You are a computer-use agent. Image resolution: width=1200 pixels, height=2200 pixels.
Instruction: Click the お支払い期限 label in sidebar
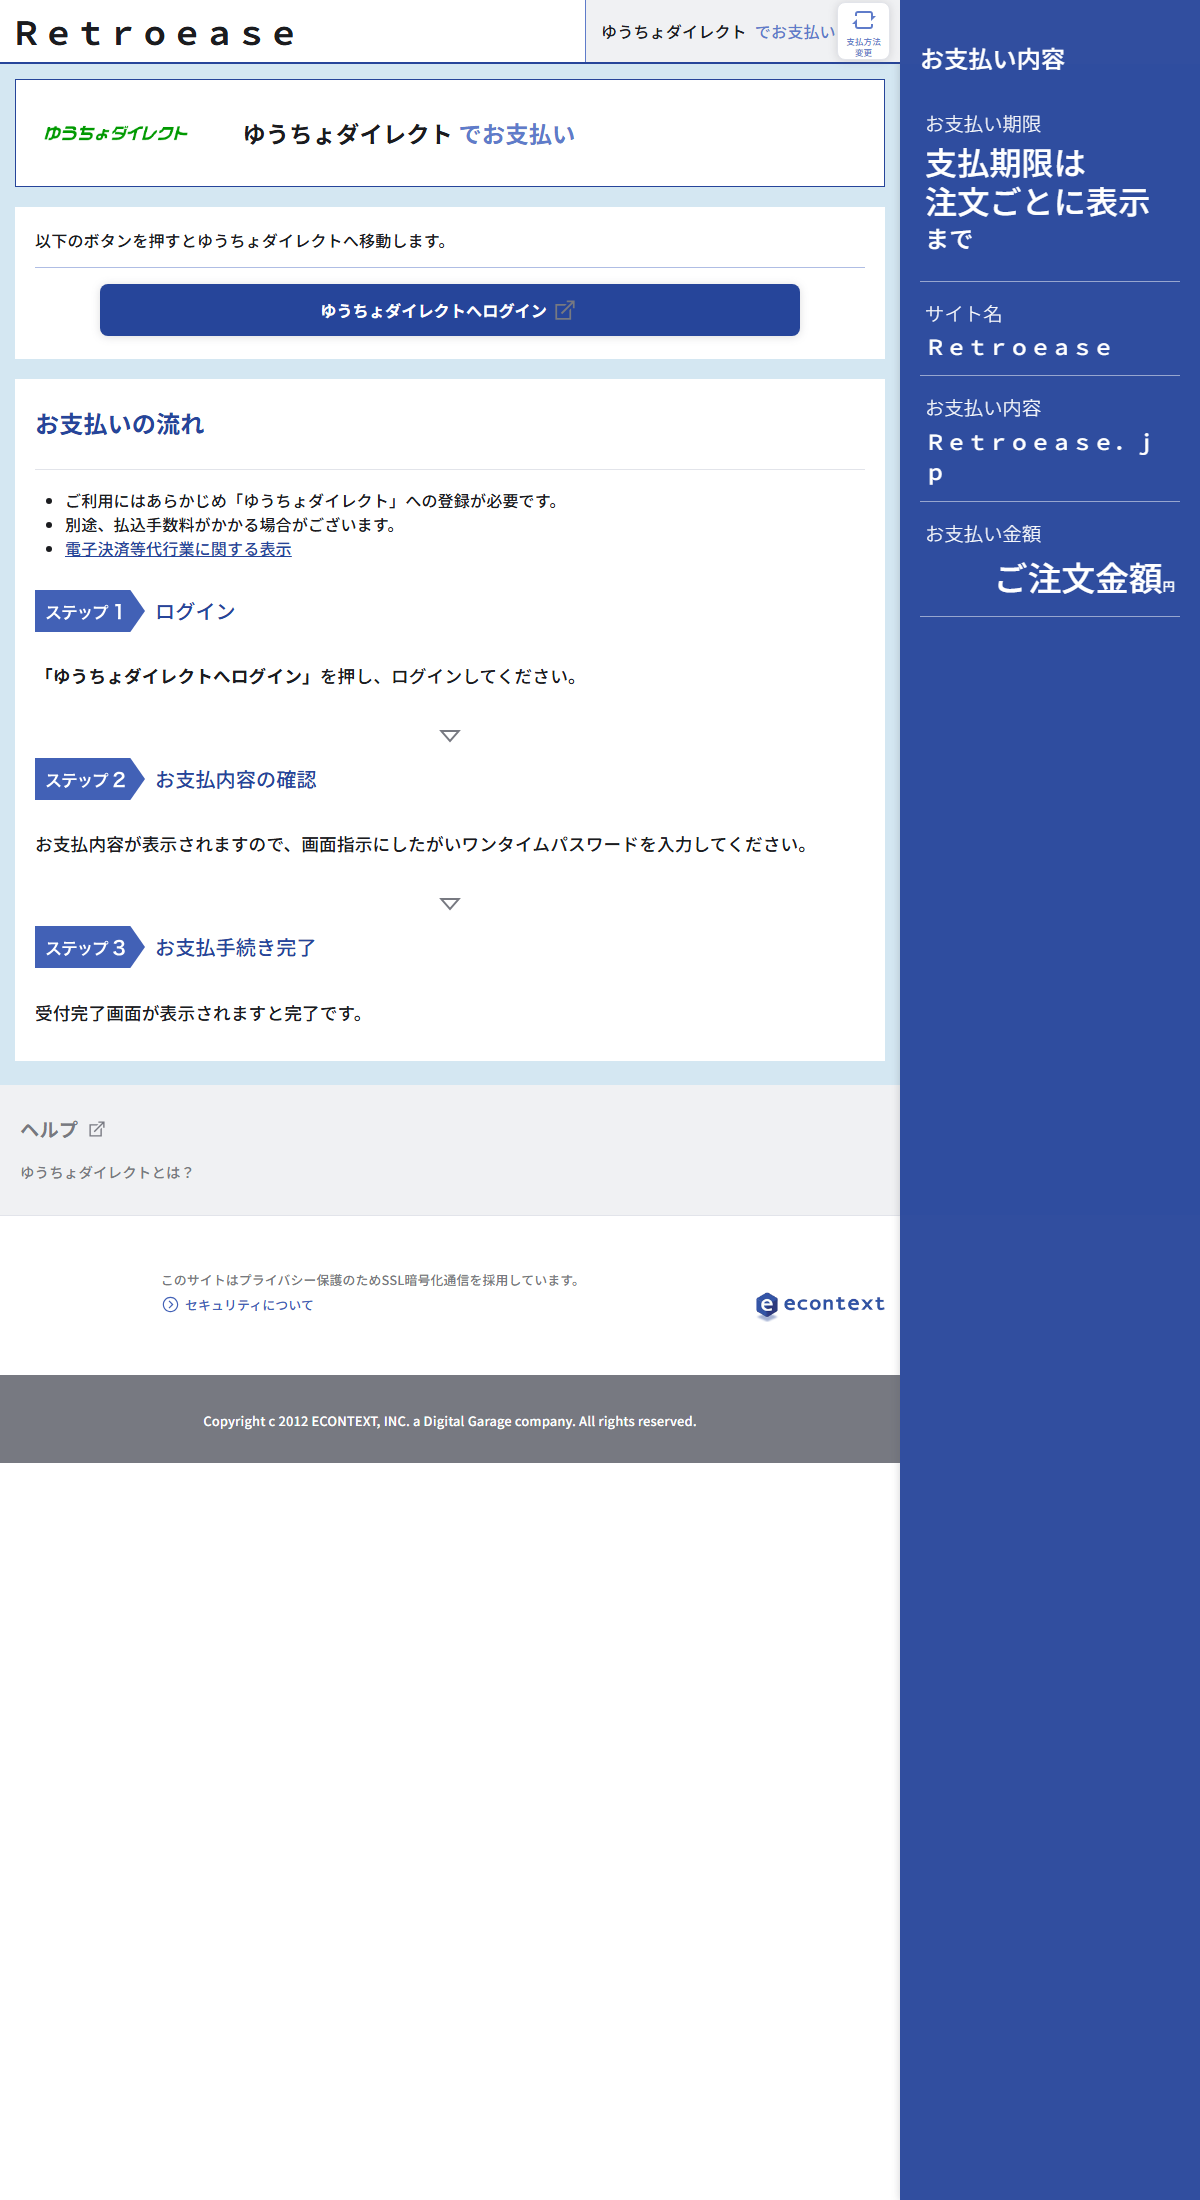coord(983,124)
